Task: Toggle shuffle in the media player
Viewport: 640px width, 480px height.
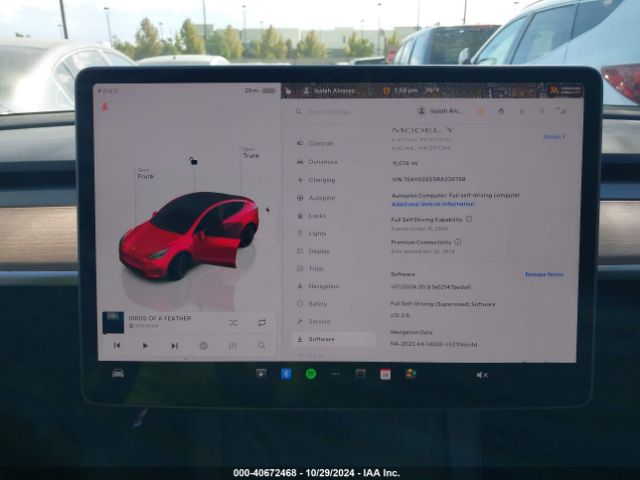Action: [233, 322]
